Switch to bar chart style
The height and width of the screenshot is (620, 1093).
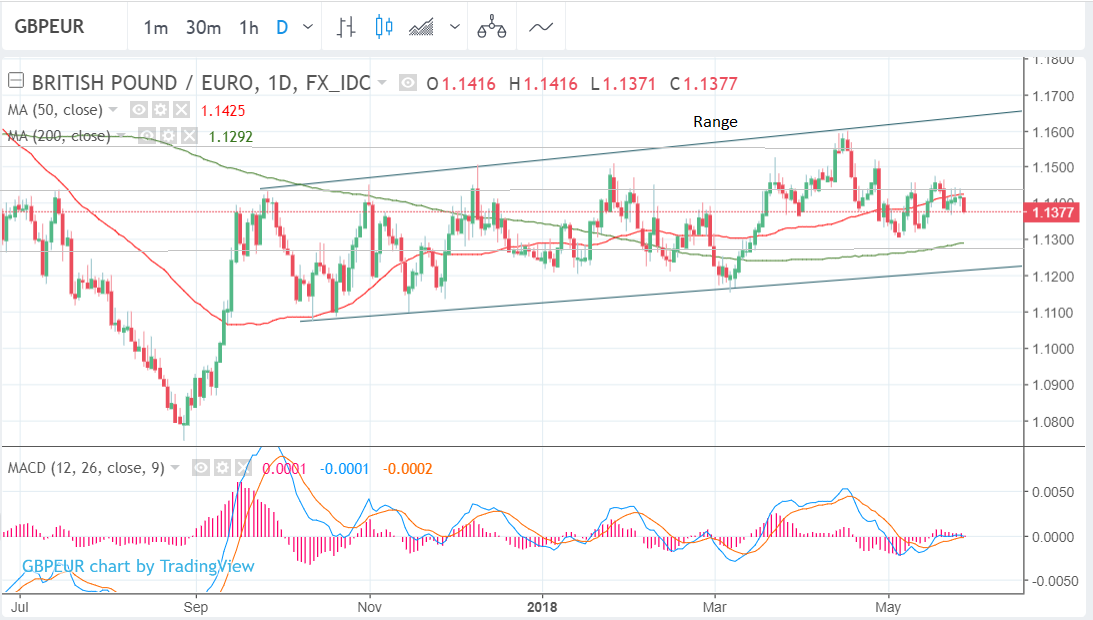346,27
